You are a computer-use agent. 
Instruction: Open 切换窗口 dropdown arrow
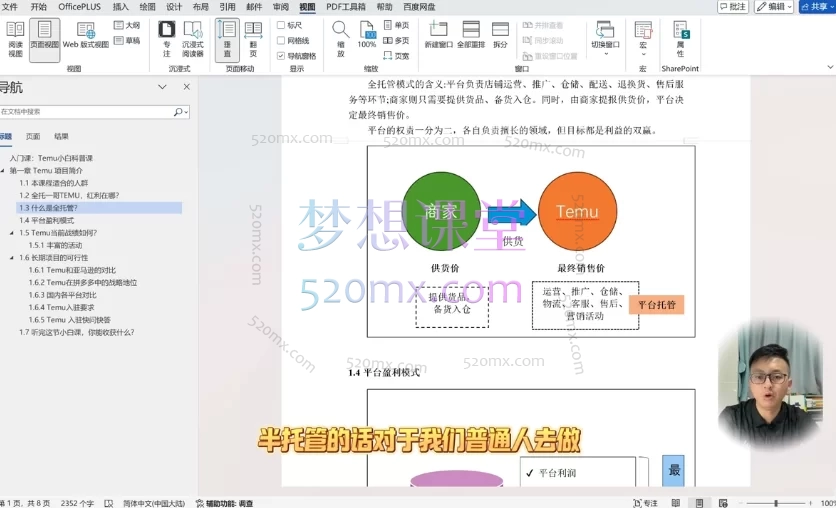click(606, 54)
